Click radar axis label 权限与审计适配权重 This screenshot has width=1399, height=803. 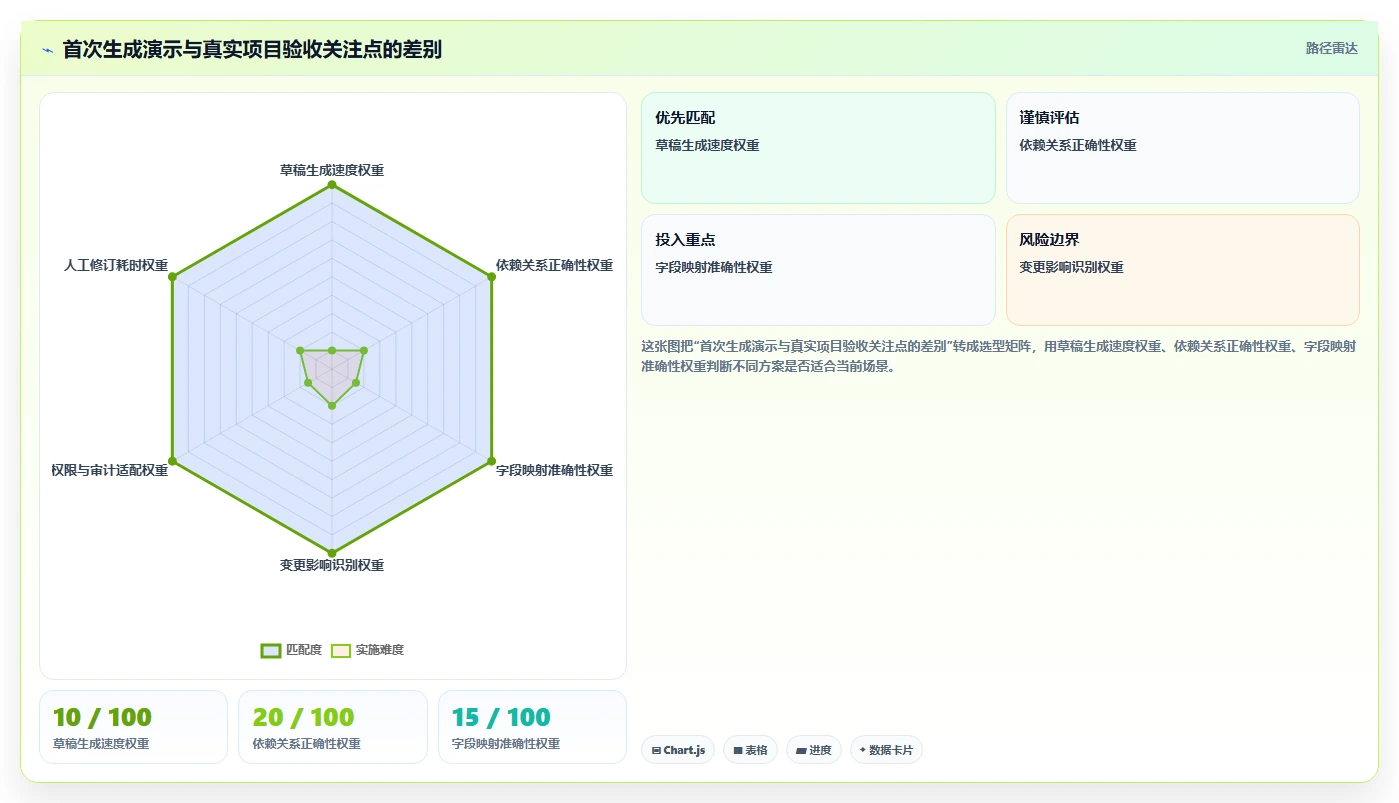(x=110, y=470)
